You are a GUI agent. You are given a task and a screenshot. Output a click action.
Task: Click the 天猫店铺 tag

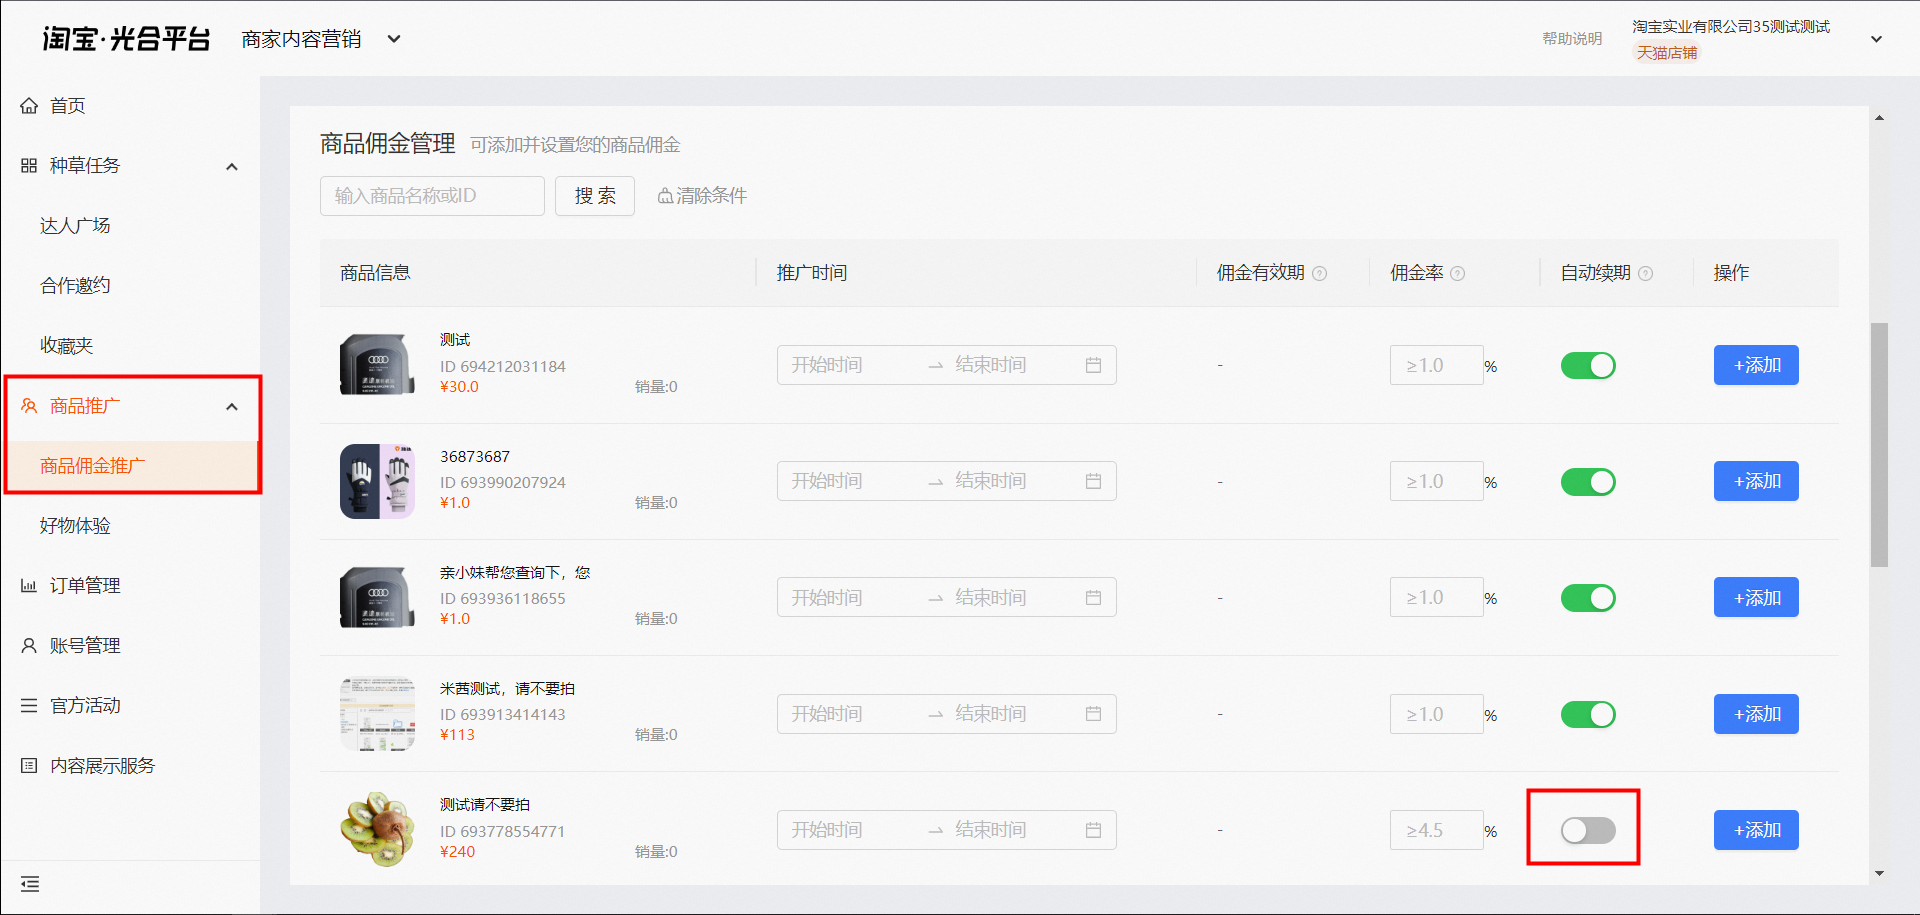pyautogui.click(x=1667, y=53)
